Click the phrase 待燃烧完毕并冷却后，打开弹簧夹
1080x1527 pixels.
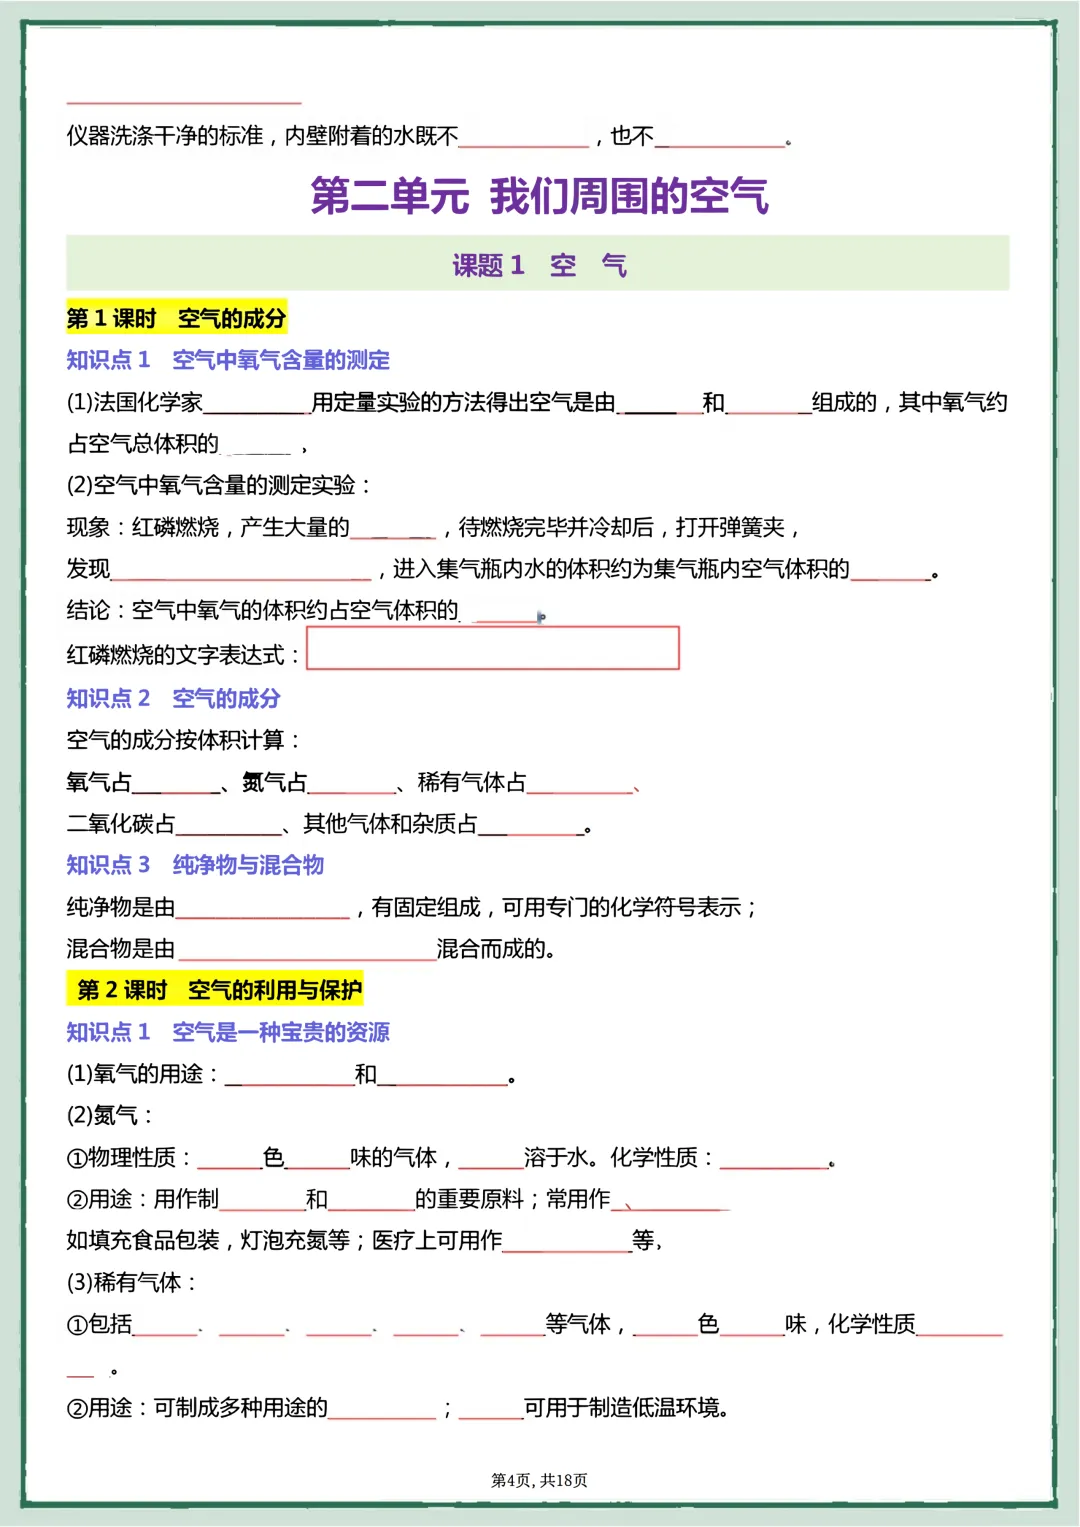point(622,527)
